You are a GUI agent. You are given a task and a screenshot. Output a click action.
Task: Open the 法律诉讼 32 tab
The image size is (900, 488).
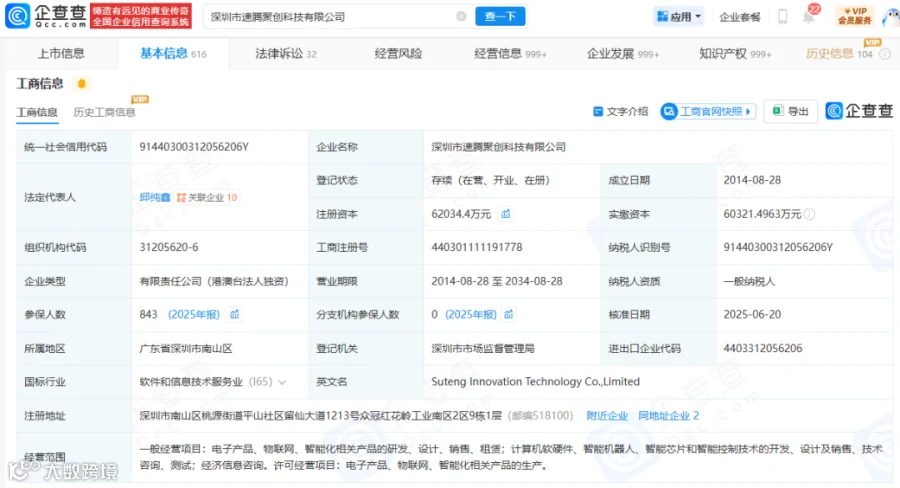pyautogui.click(x=285, y=54)
